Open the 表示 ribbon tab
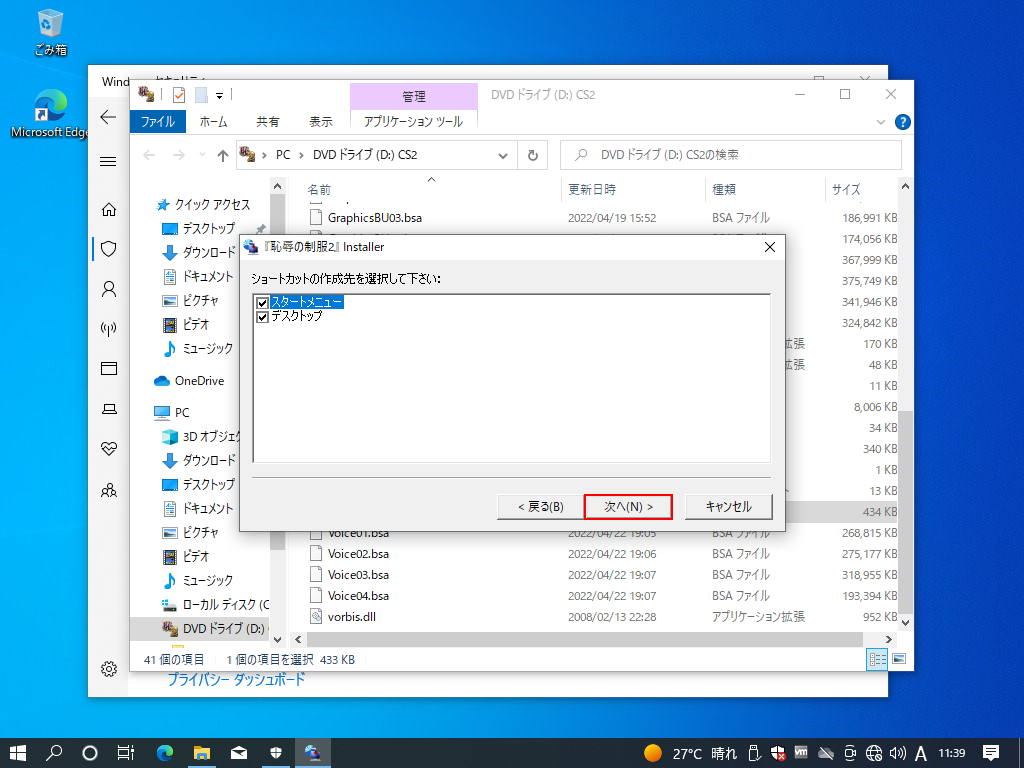The image size is (1024, 768). [x=321, y=121]
